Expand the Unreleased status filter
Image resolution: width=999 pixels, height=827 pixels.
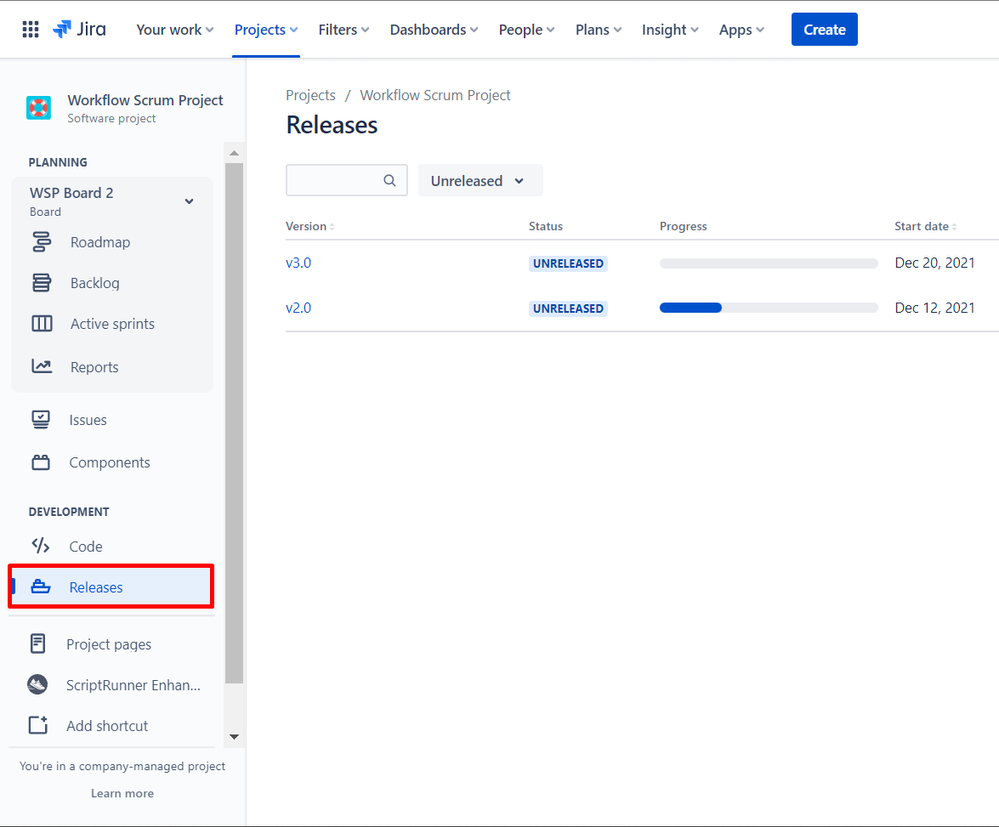pyautogui.click(x=480, y=180)
